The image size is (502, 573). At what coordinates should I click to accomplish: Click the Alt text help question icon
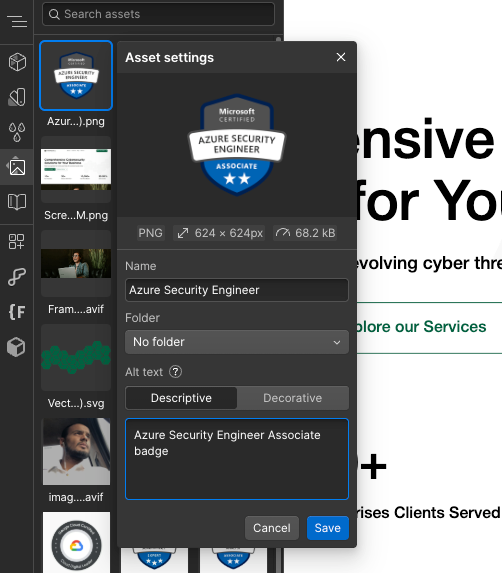(x=175, y=372)
